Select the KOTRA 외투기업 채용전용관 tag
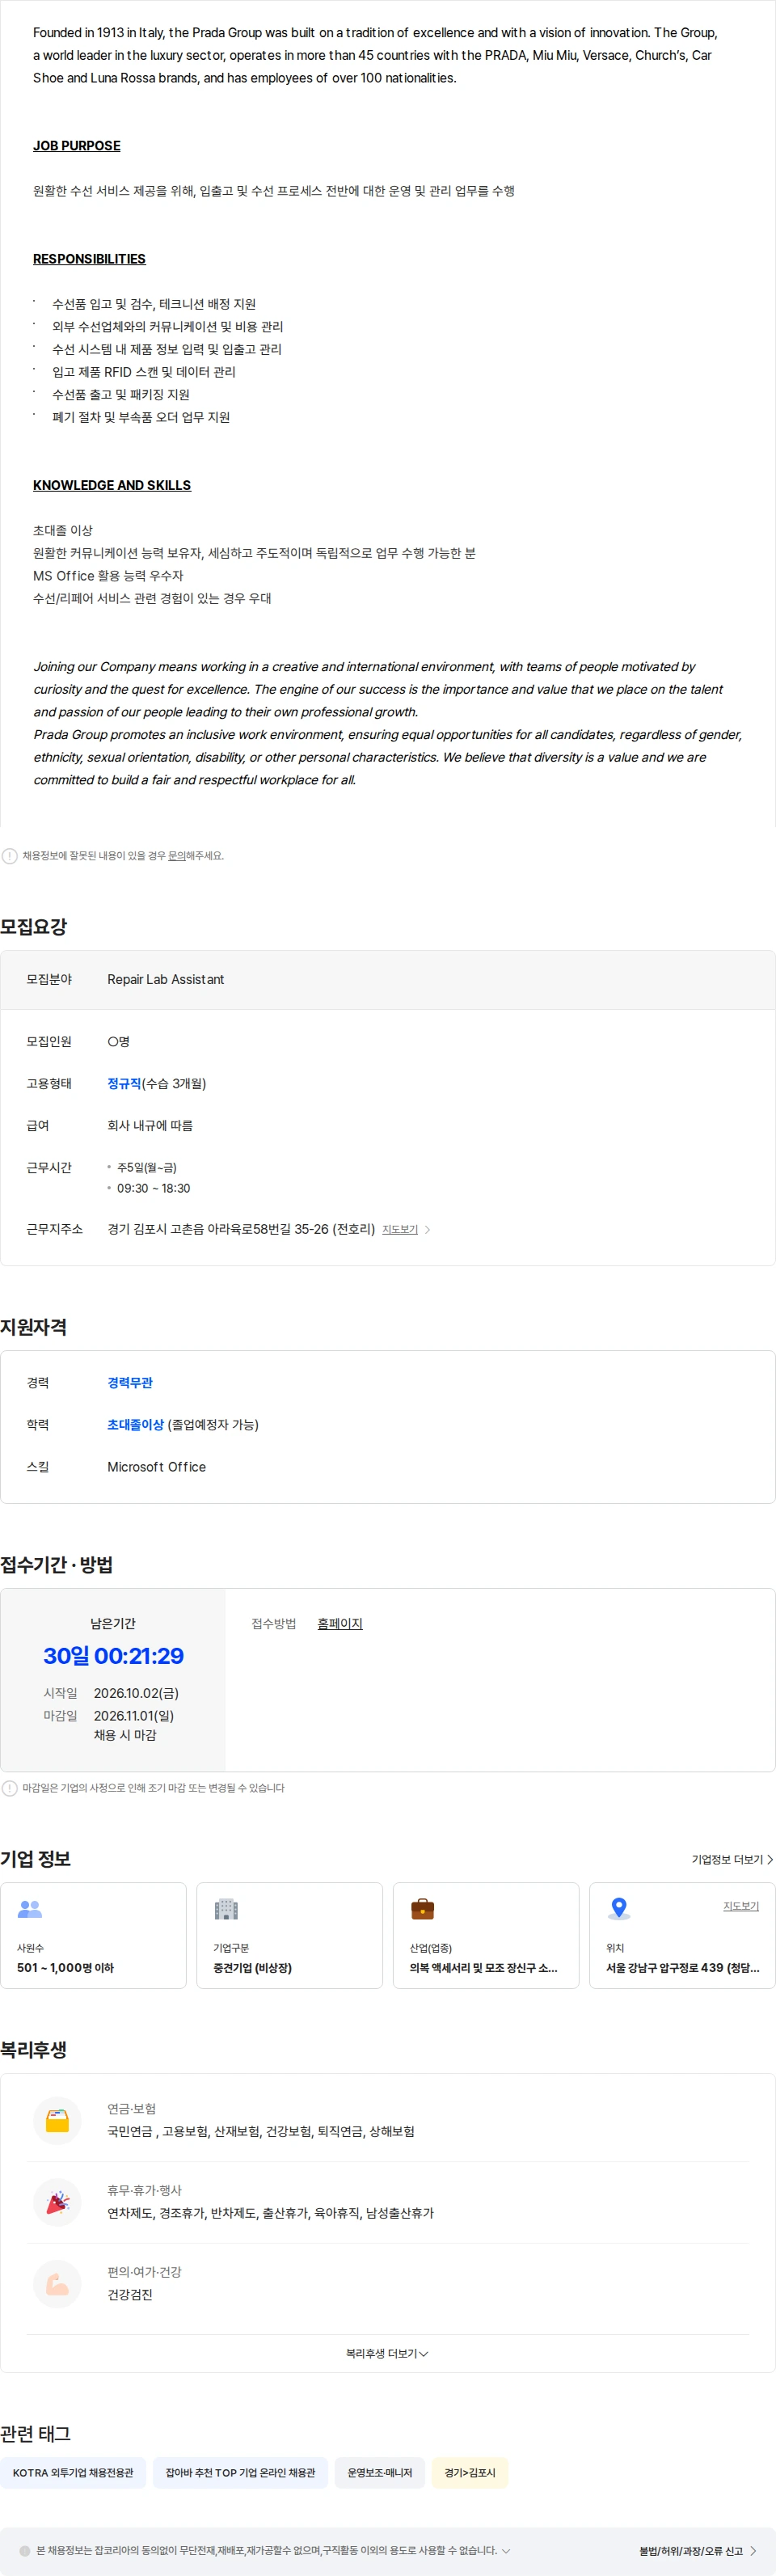This screenshot has width=776, height=2576. tap(73, 2473)
